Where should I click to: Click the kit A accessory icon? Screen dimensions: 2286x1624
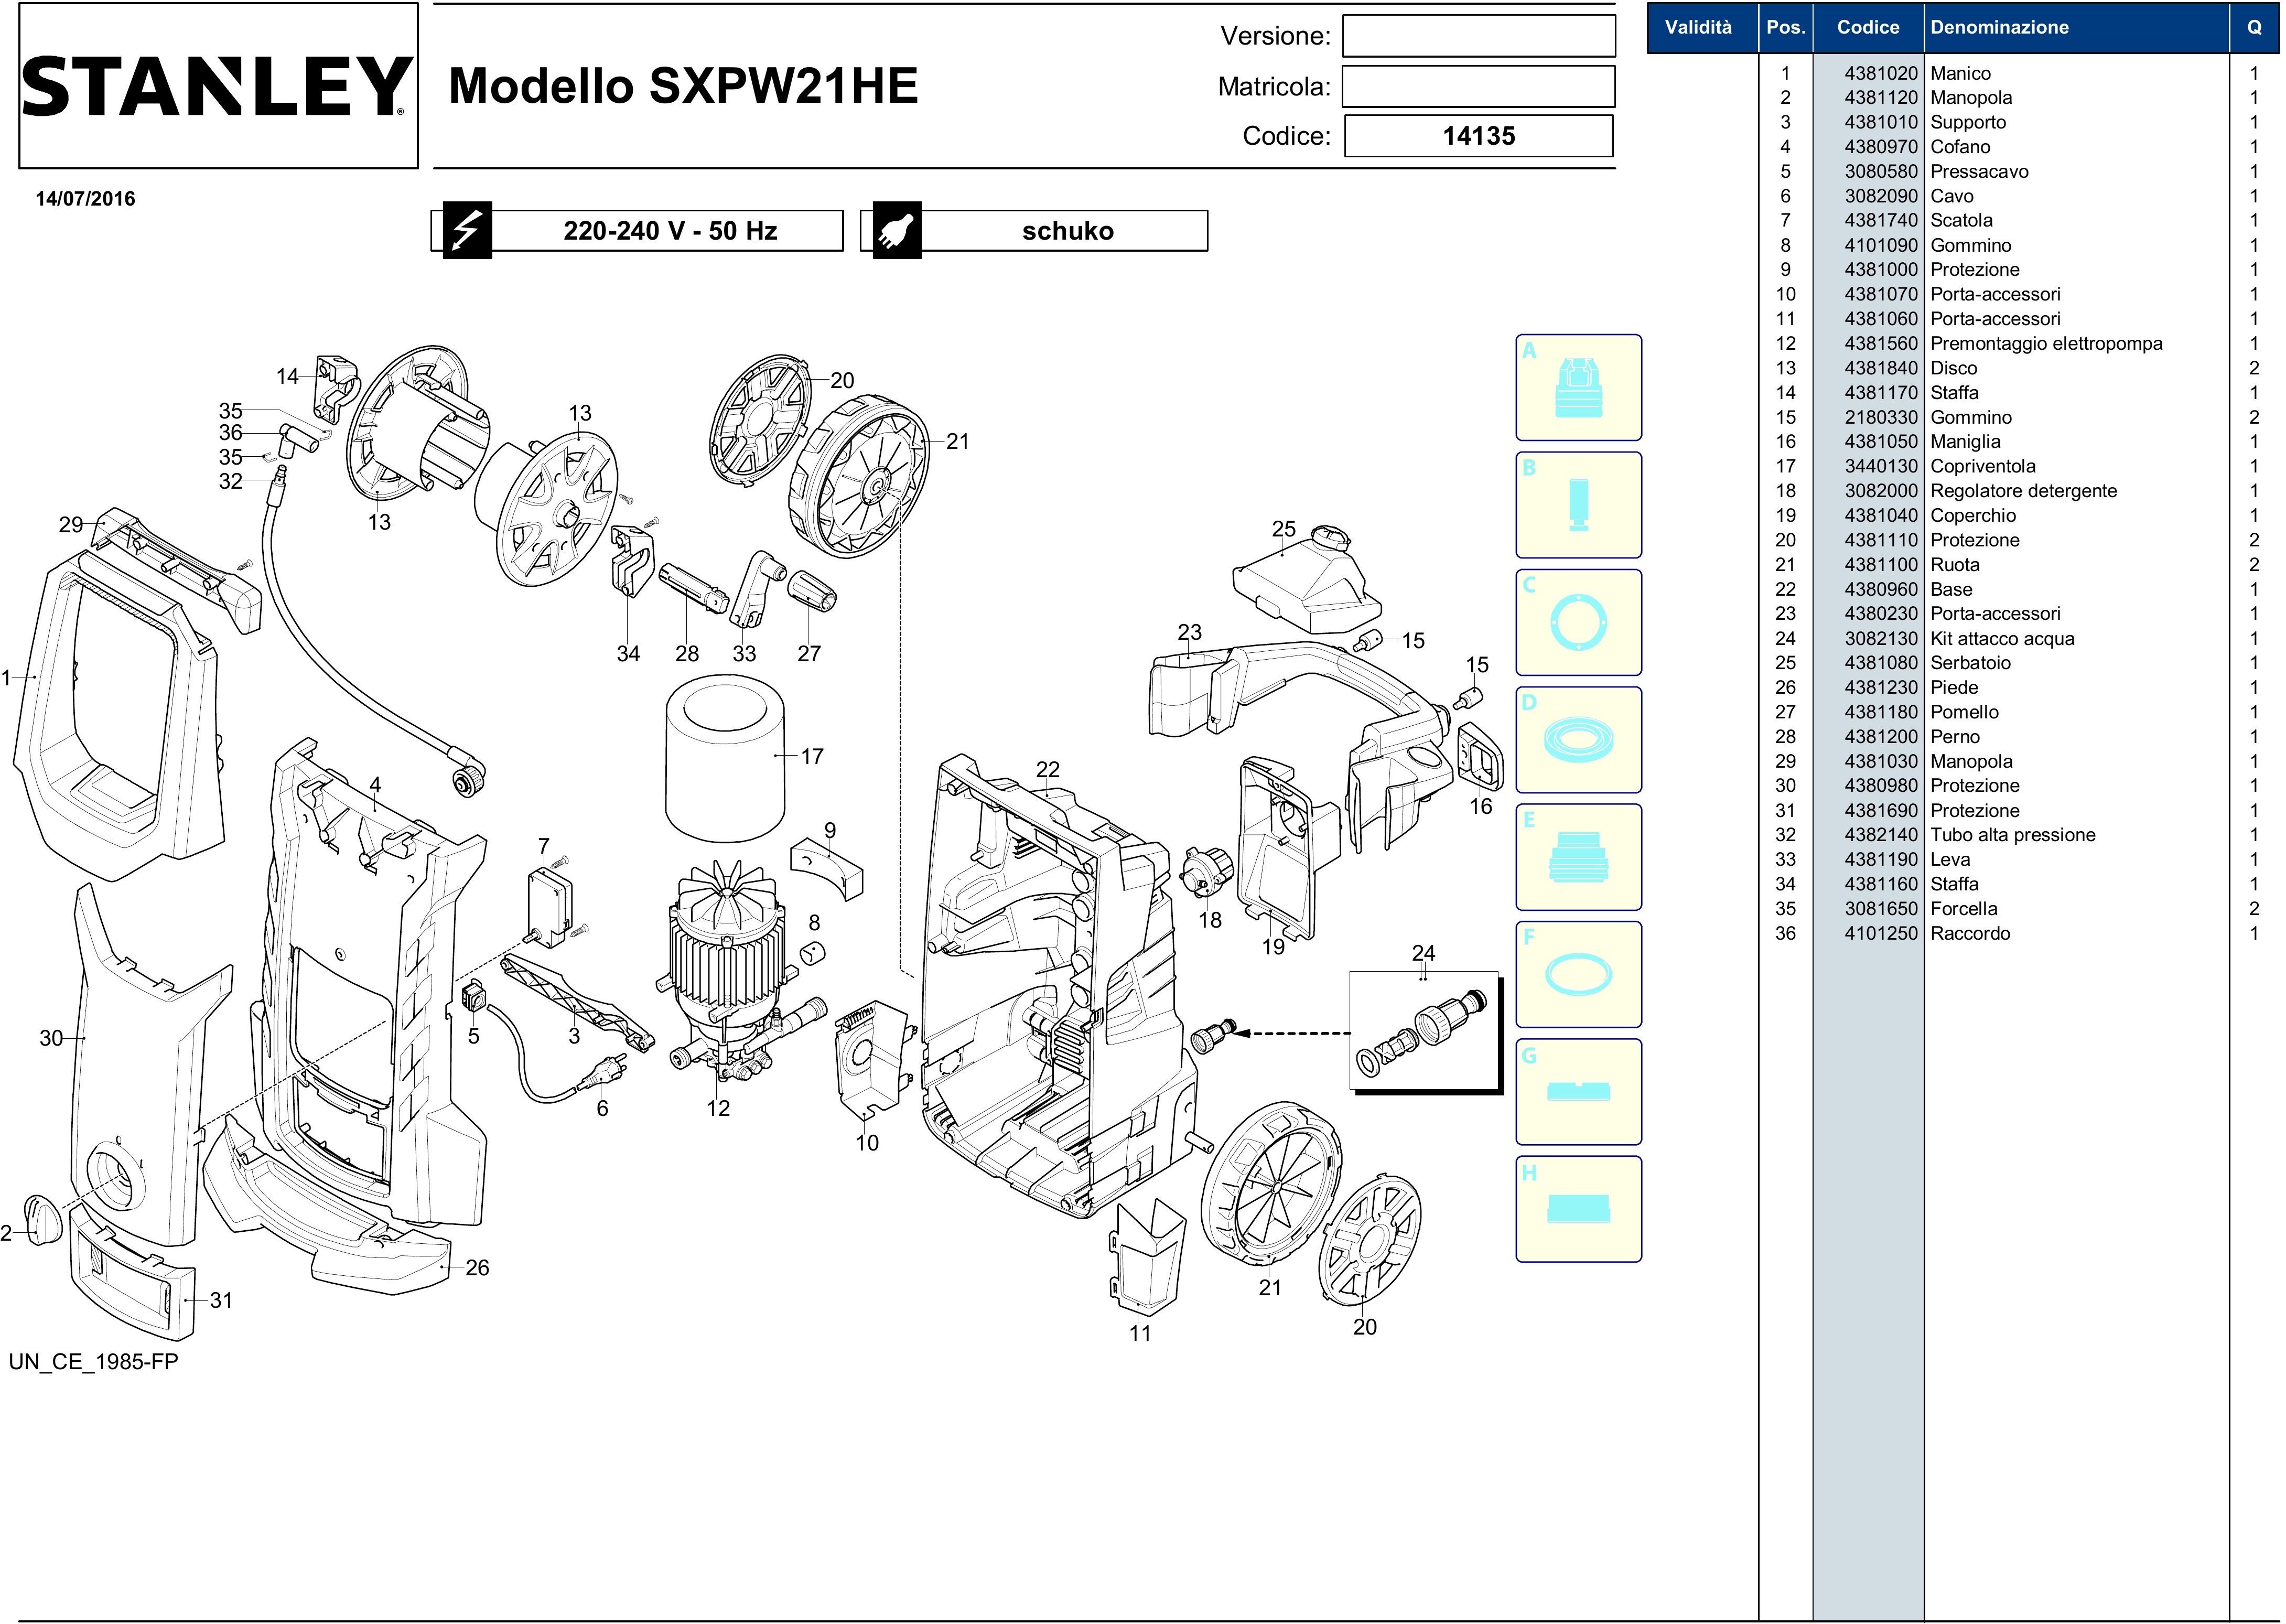click(x=1578, y=388)
